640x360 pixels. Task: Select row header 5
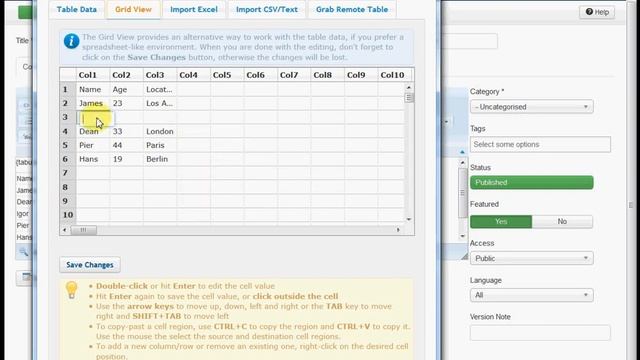68,145
